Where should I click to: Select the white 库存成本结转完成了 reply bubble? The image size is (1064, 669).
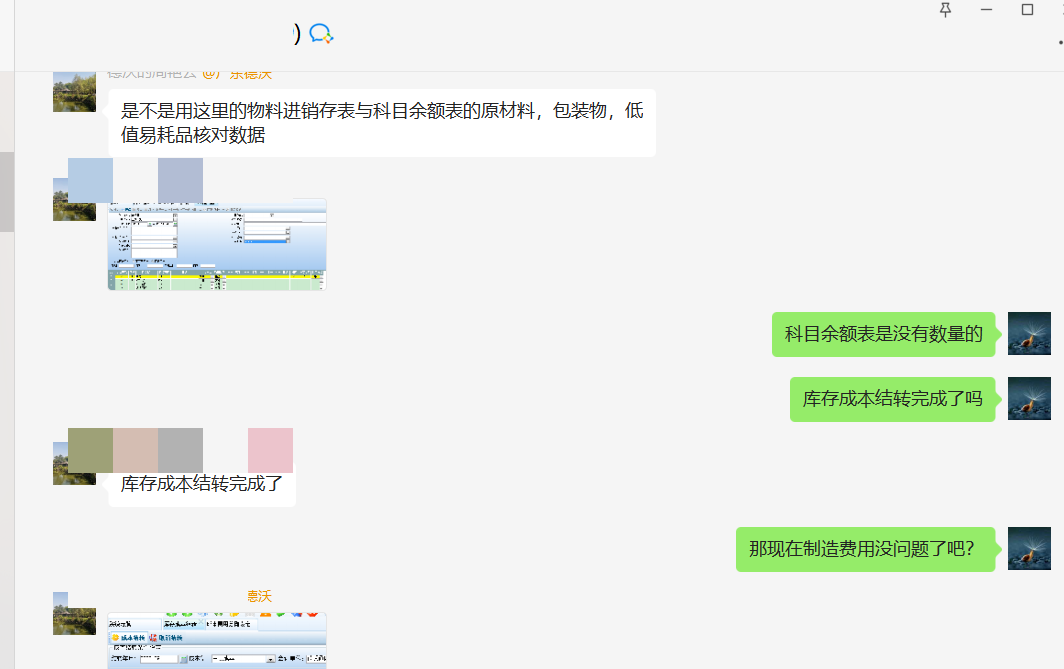(202, 484)
